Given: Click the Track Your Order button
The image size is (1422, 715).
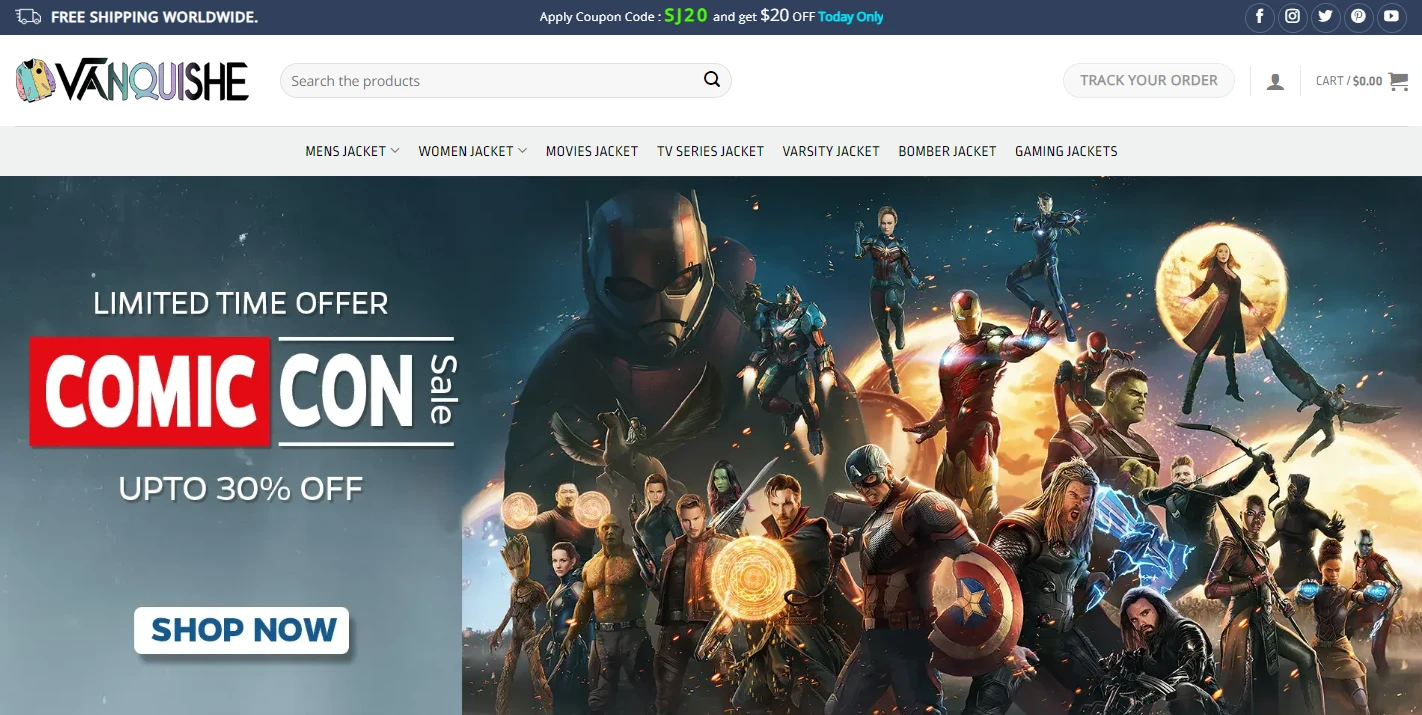Looking at the screenshot, I should point(1149,81).
